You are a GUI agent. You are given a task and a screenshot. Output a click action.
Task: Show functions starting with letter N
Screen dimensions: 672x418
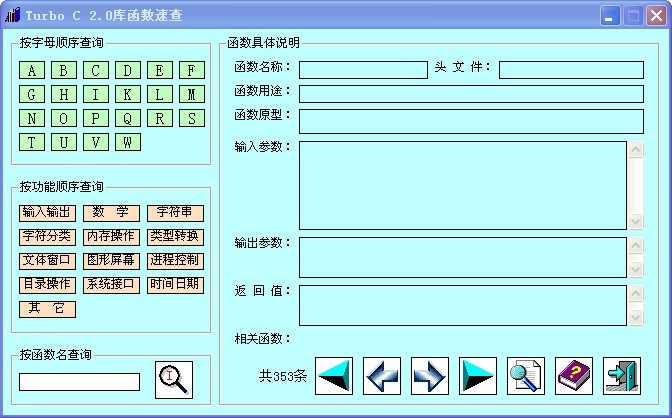tap(32, 118)
